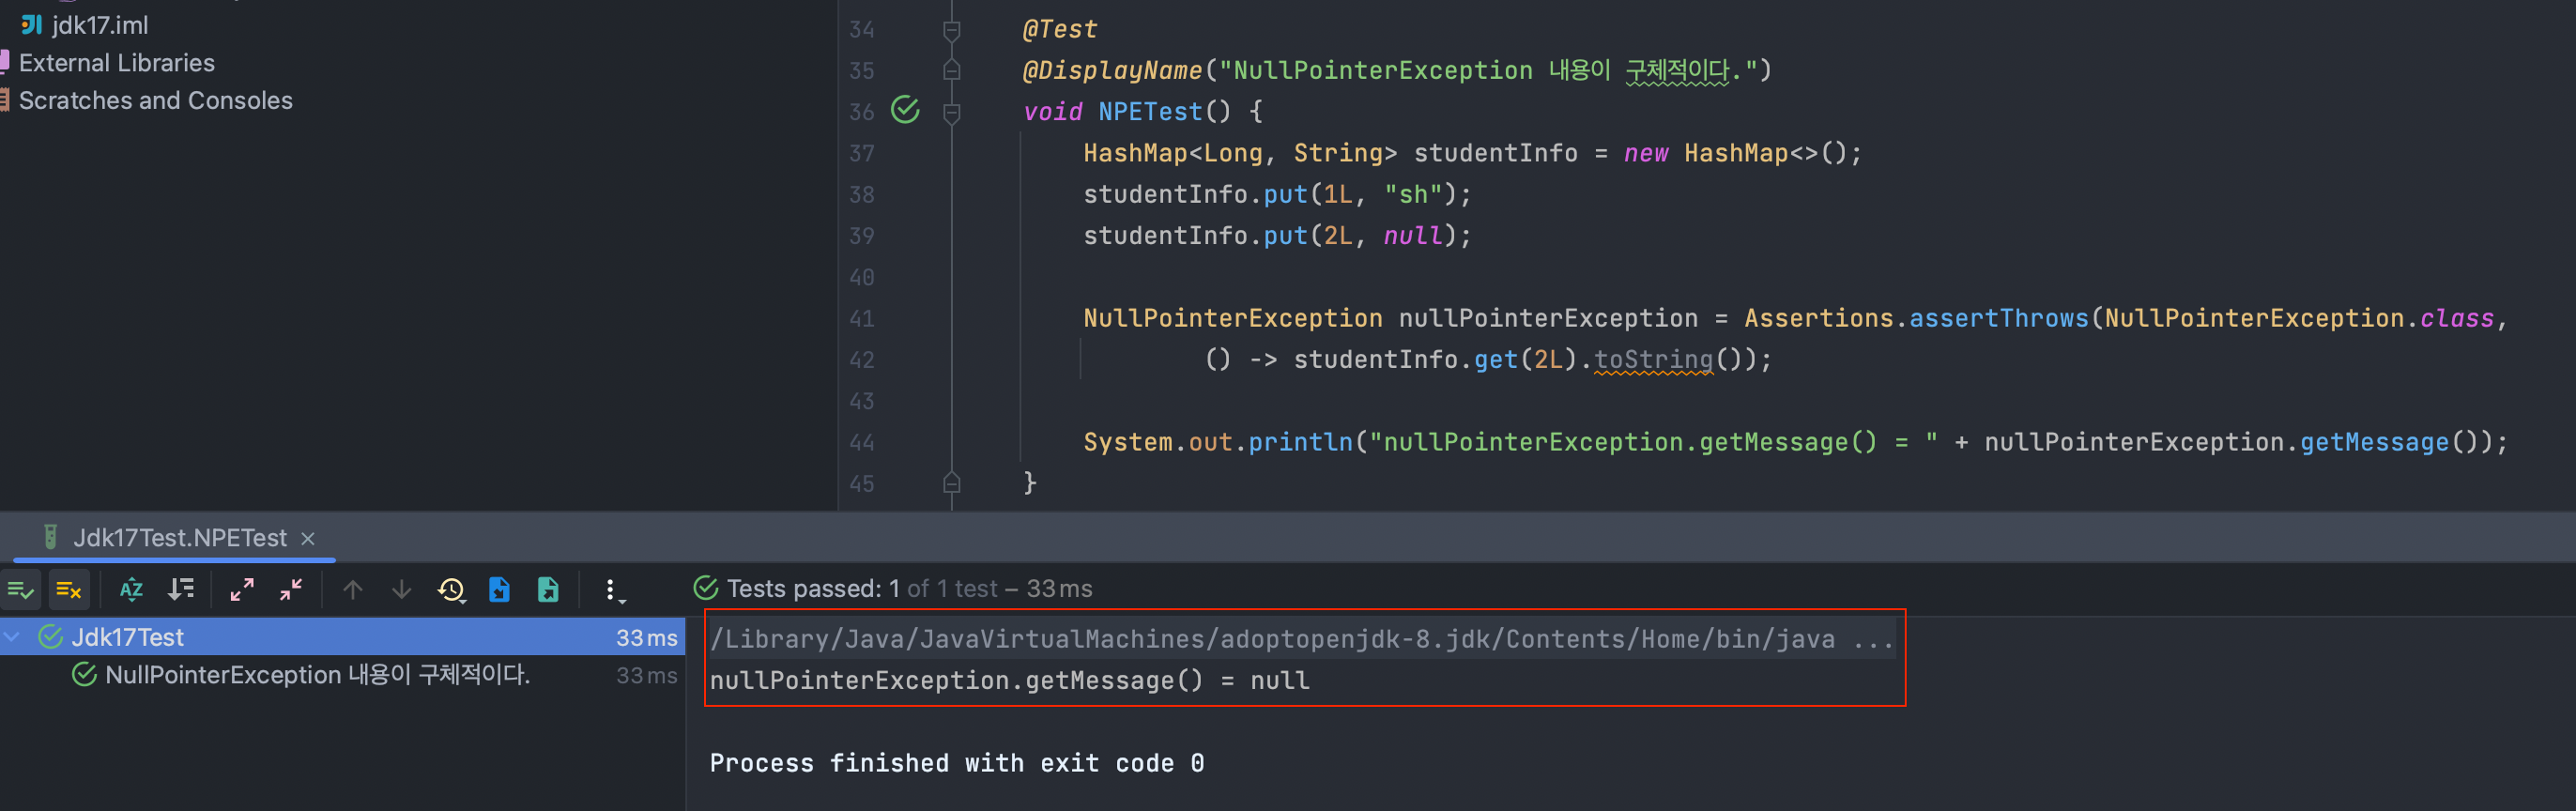Click the underlined toString call on line 42
2576x811 pixels.
tap(1653, 359)
